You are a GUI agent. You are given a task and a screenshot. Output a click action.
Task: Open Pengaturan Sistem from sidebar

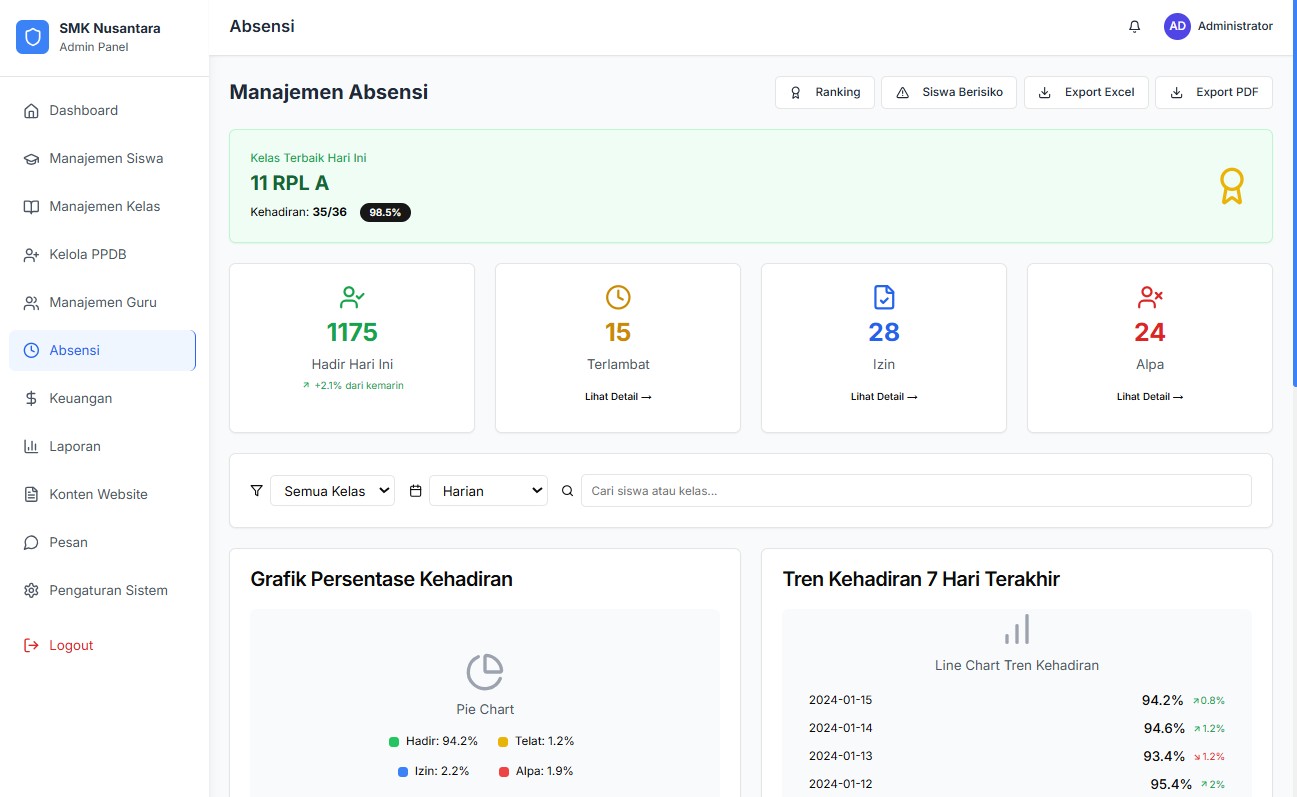108,590
